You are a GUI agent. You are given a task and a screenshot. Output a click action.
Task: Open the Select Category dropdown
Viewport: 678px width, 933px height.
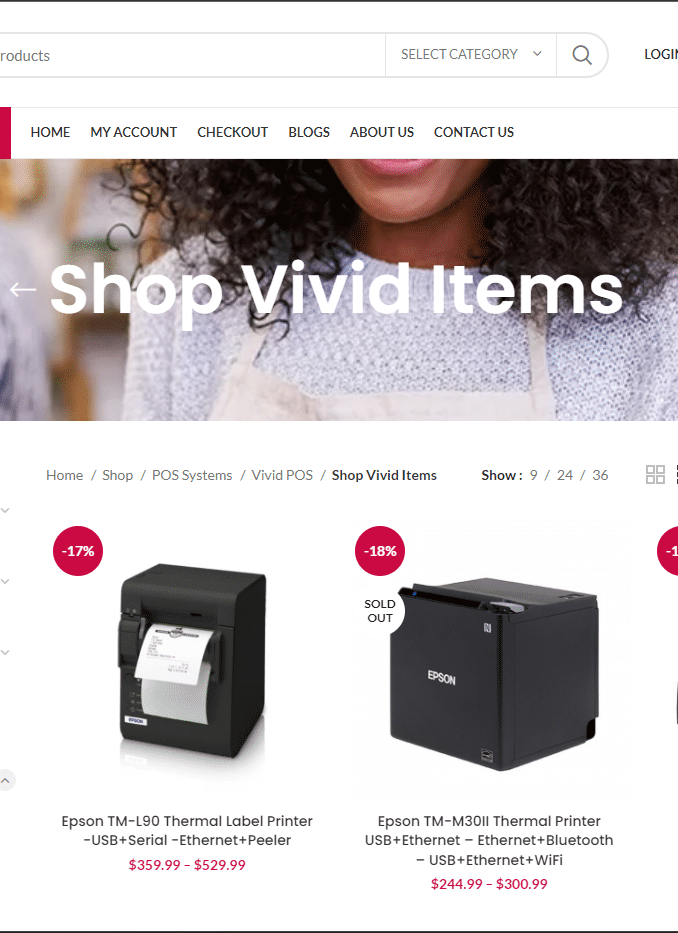(471, 54)
